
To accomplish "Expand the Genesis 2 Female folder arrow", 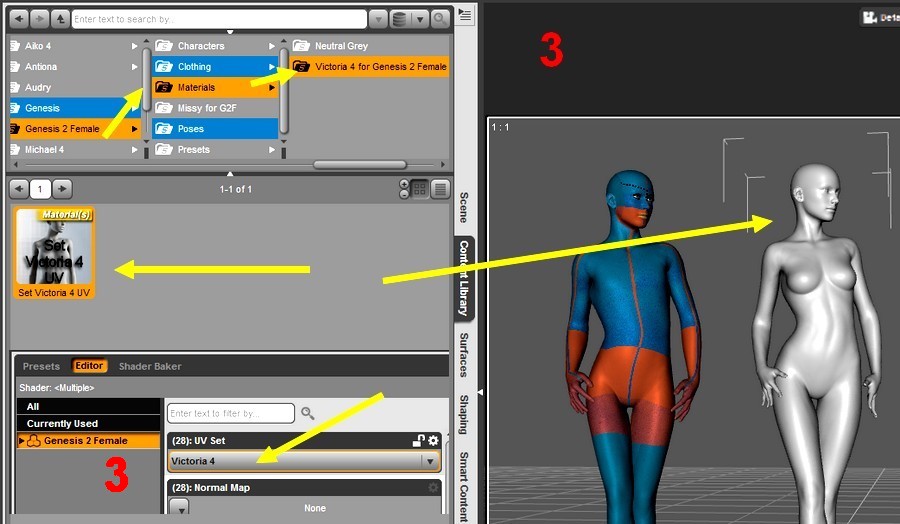I will click(134, 129).
